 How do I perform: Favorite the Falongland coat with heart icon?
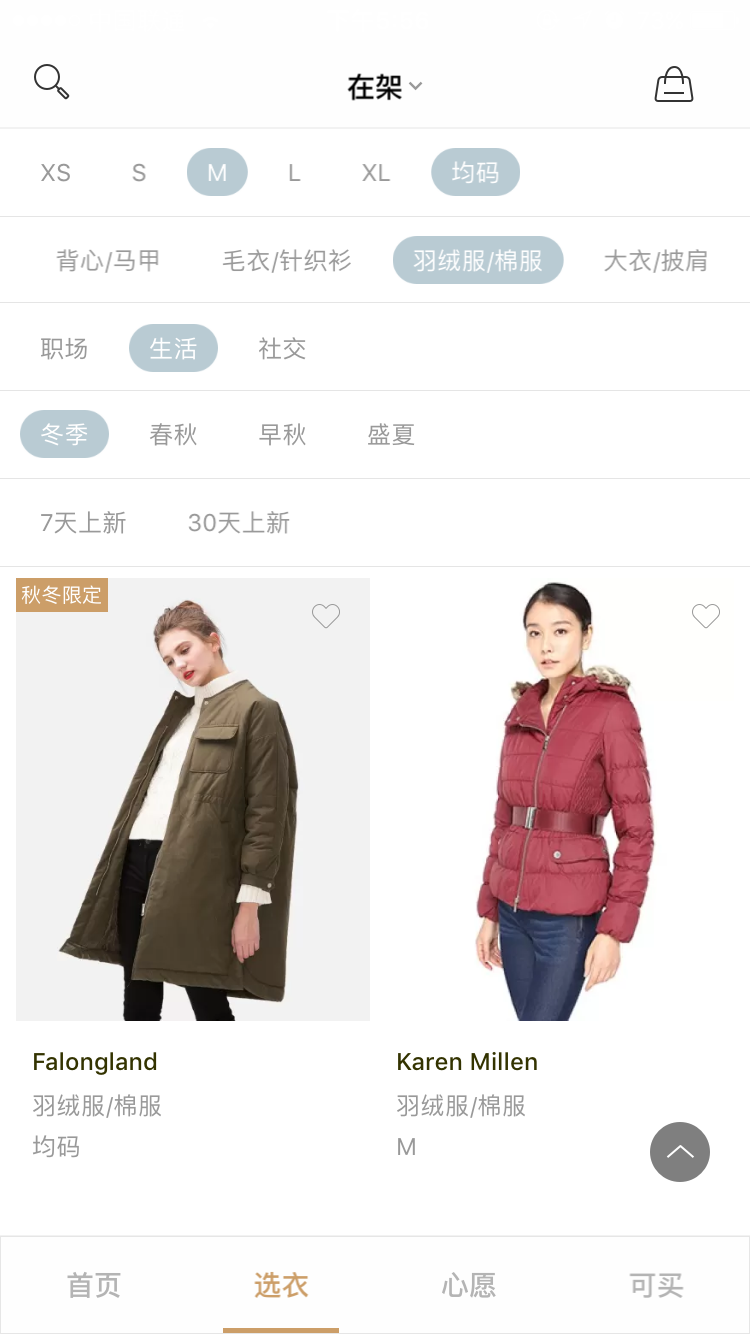click(326, 616)
